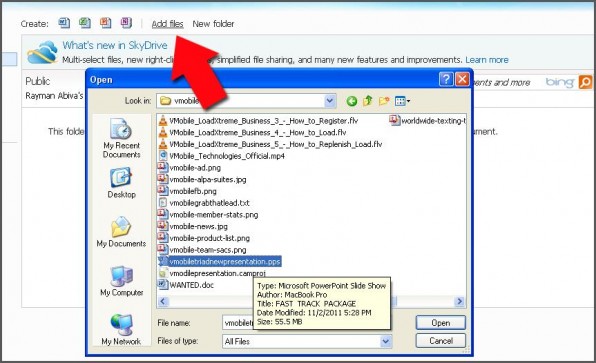Click the New folder link
The height and width of the screenshot is (363, 596).
tap(213, 24)
